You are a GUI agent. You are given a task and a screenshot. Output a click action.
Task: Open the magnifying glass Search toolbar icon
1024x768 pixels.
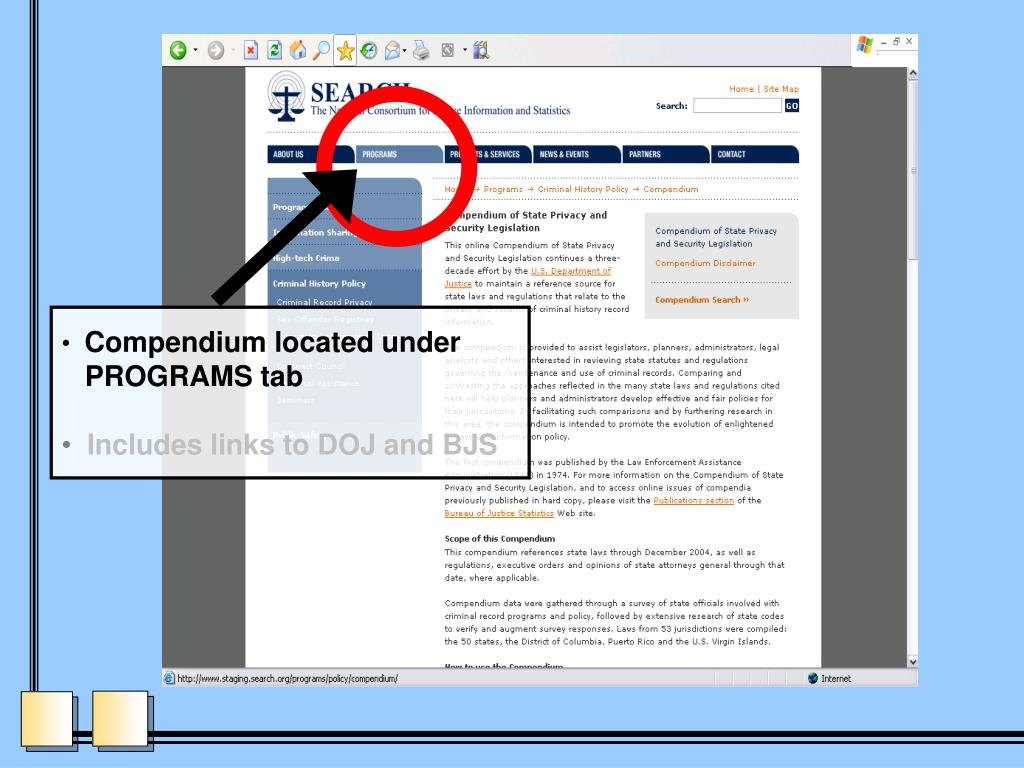(x=321, y=50)
